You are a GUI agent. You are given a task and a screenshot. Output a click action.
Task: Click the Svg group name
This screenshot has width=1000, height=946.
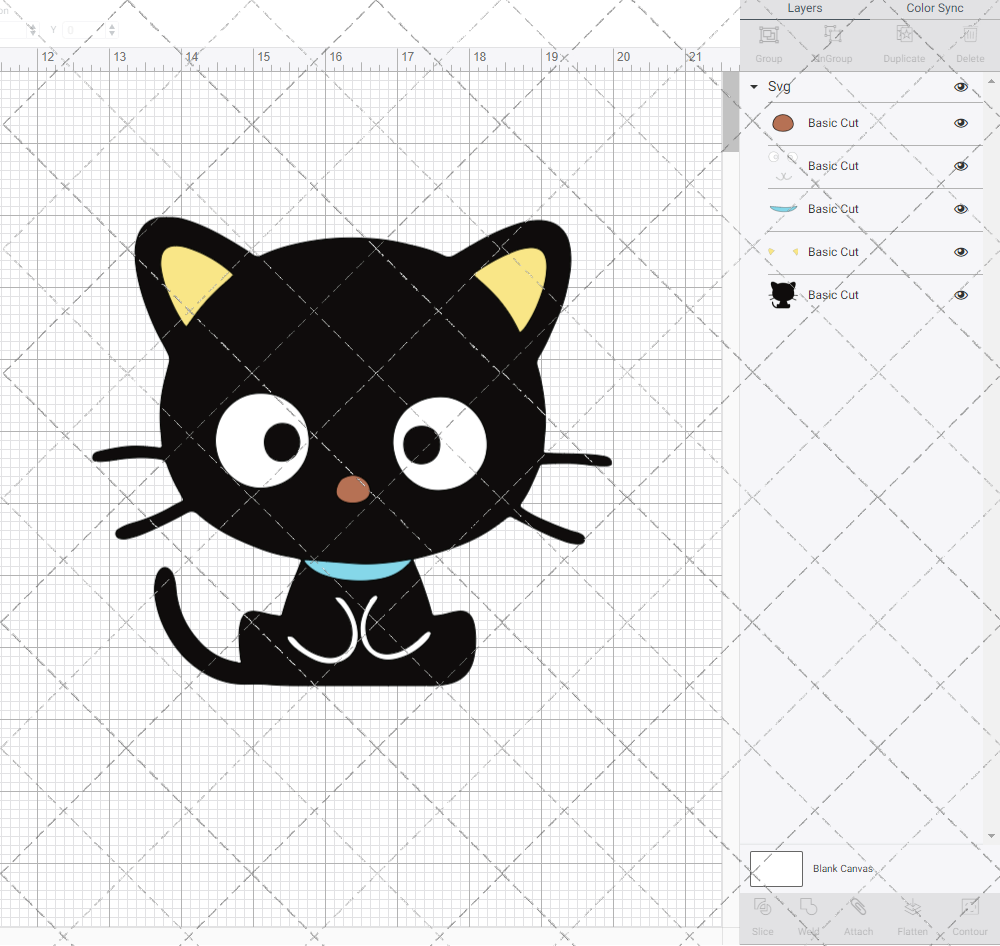(779, 87)
